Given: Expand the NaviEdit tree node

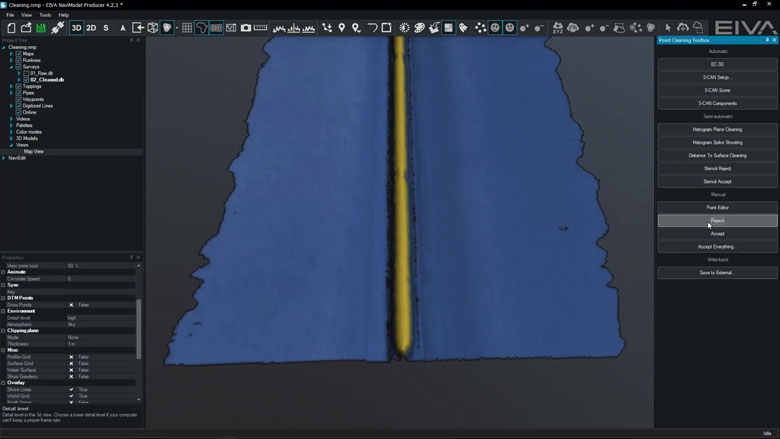Looking at the screenshot, I should [x=4, y=158].
